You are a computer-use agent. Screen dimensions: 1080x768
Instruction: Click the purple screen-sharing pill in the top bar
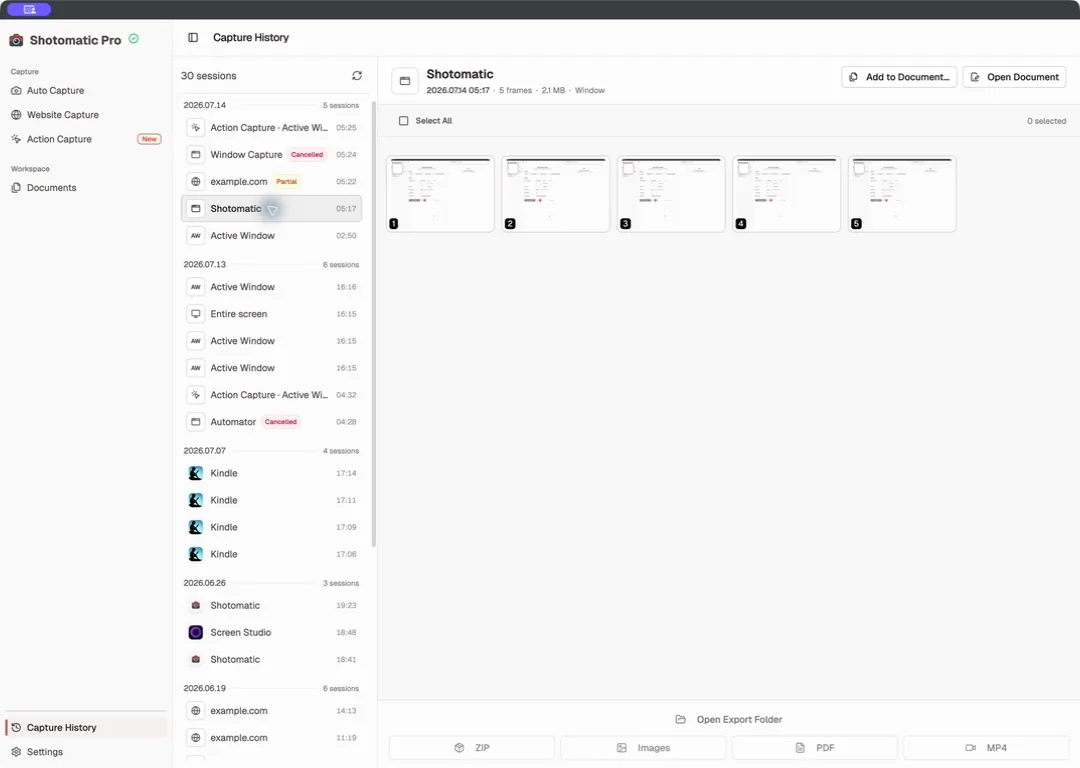pos(29,10)
